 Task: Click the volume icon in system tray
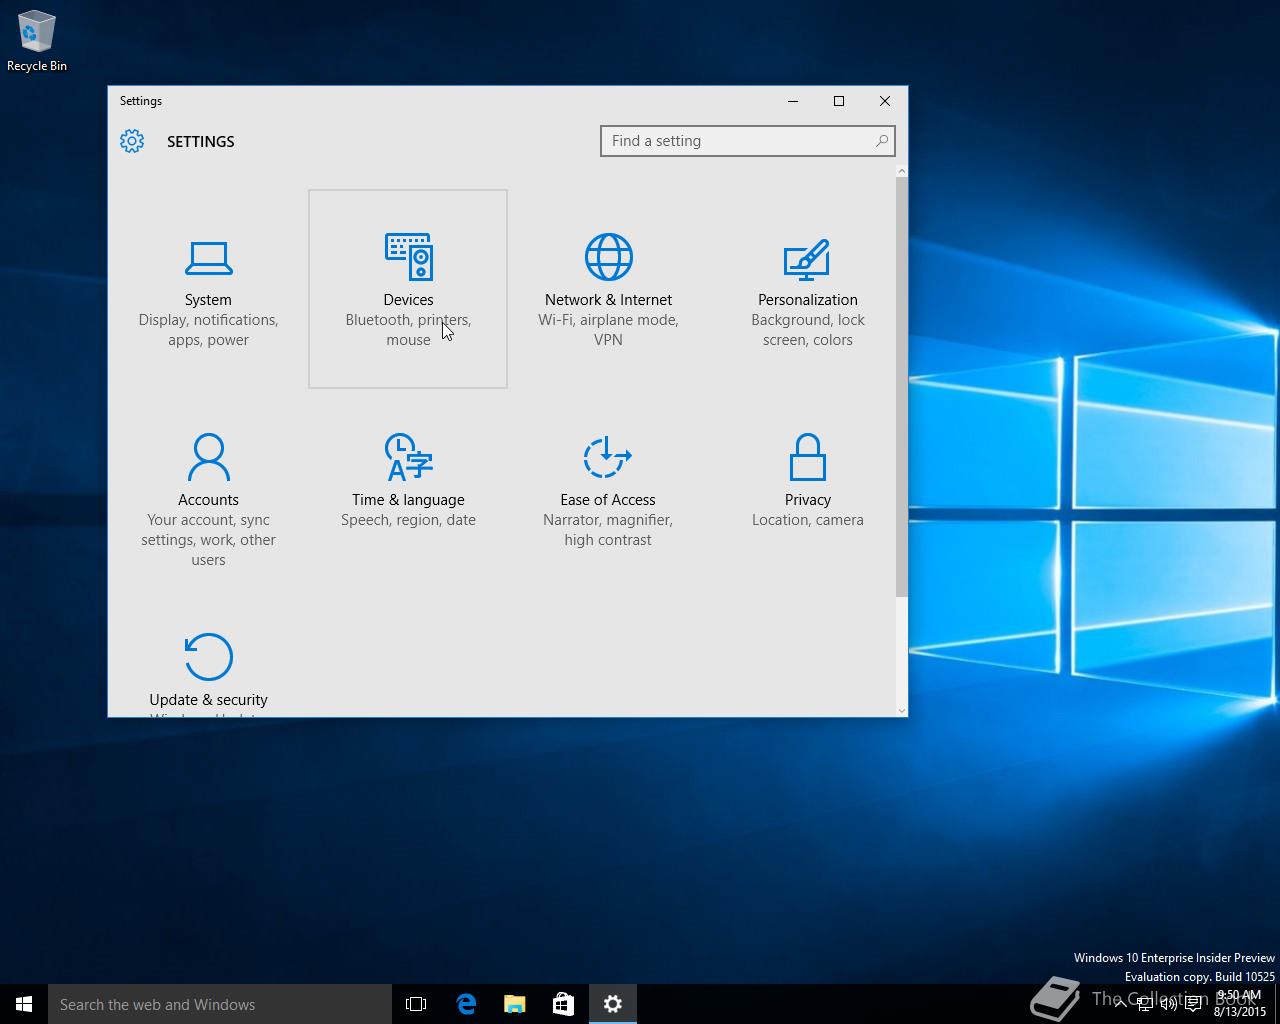tap(1168, 1004)
